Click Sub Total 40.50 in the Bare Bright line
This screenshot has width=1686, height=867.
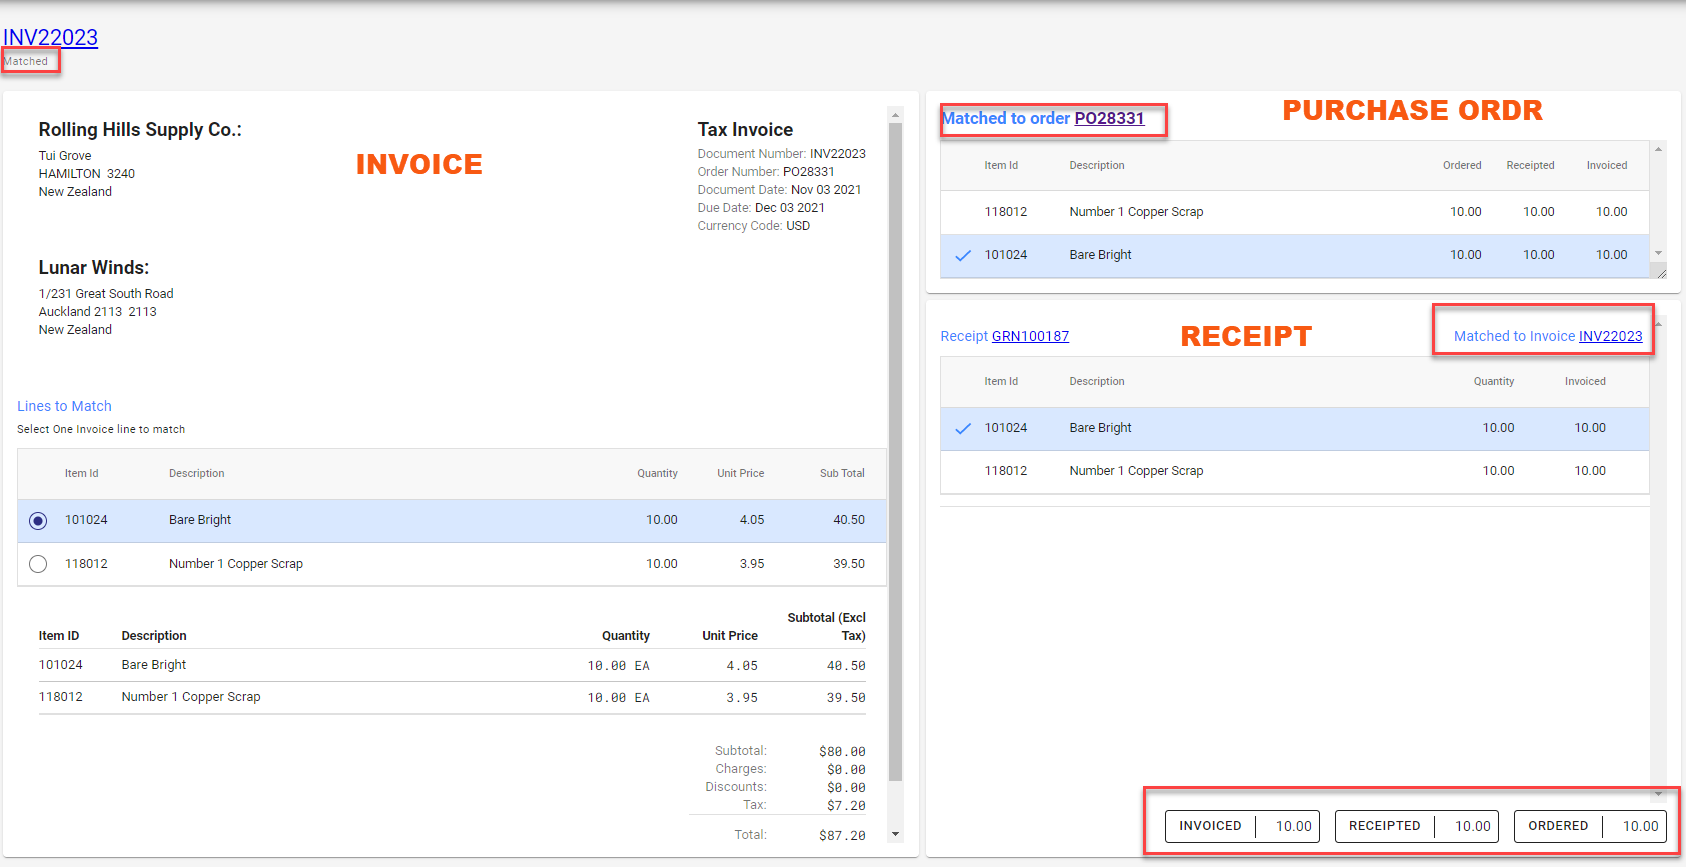(x=849, y=520)
